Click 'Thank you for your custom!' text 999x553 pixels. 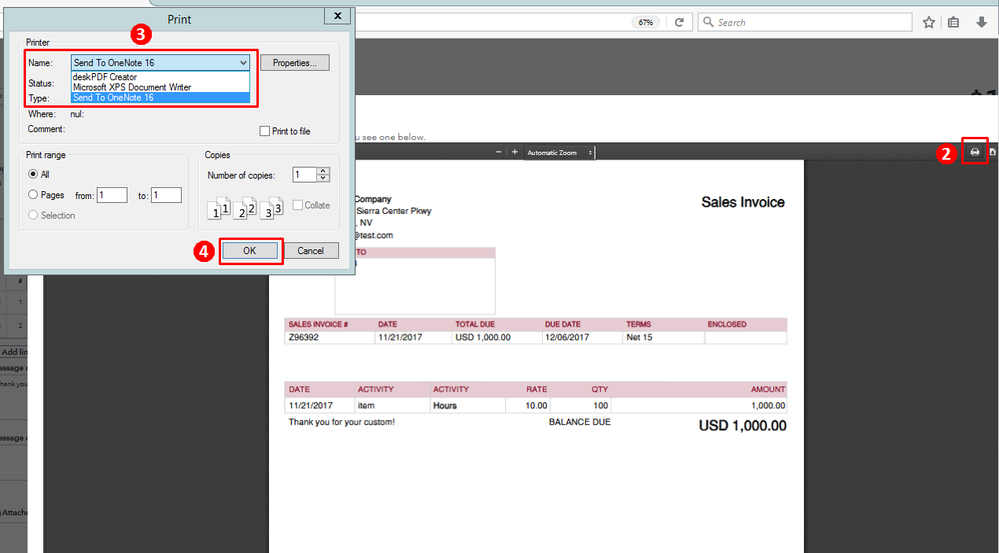(x=341, y=422)
